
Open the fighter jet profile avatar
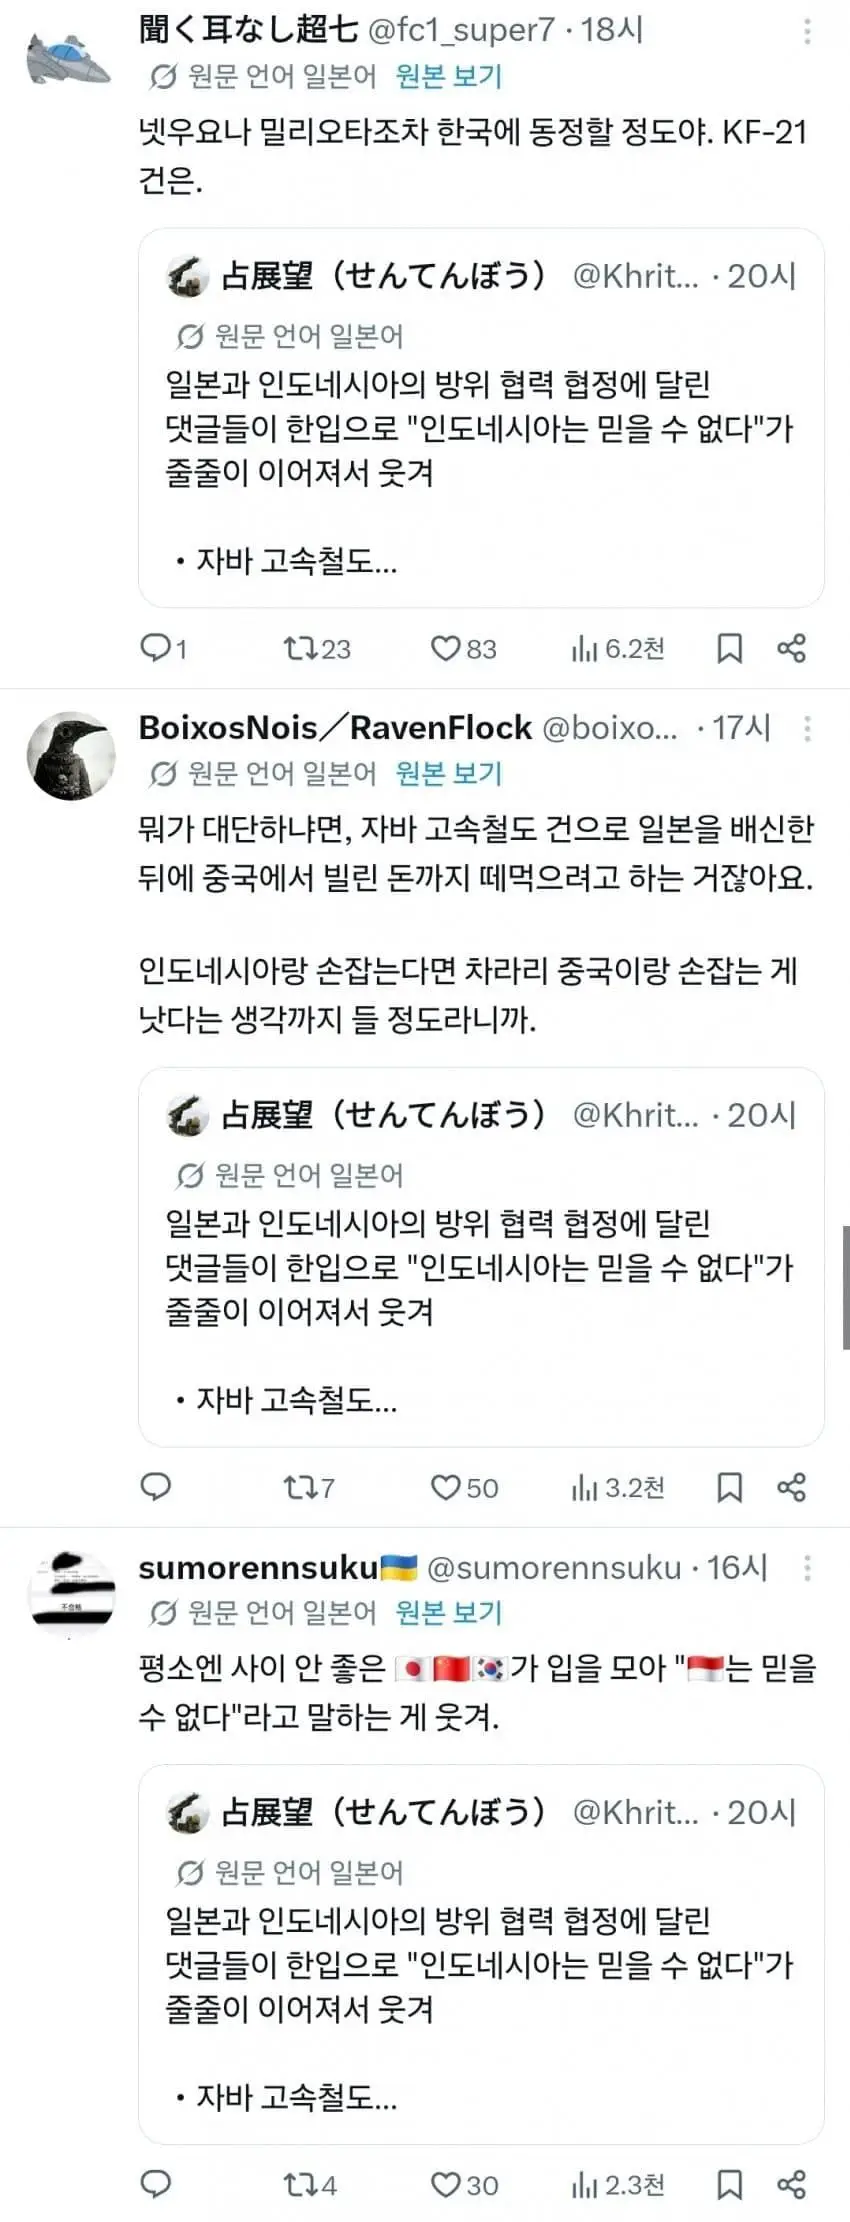[x=69, y=58]
